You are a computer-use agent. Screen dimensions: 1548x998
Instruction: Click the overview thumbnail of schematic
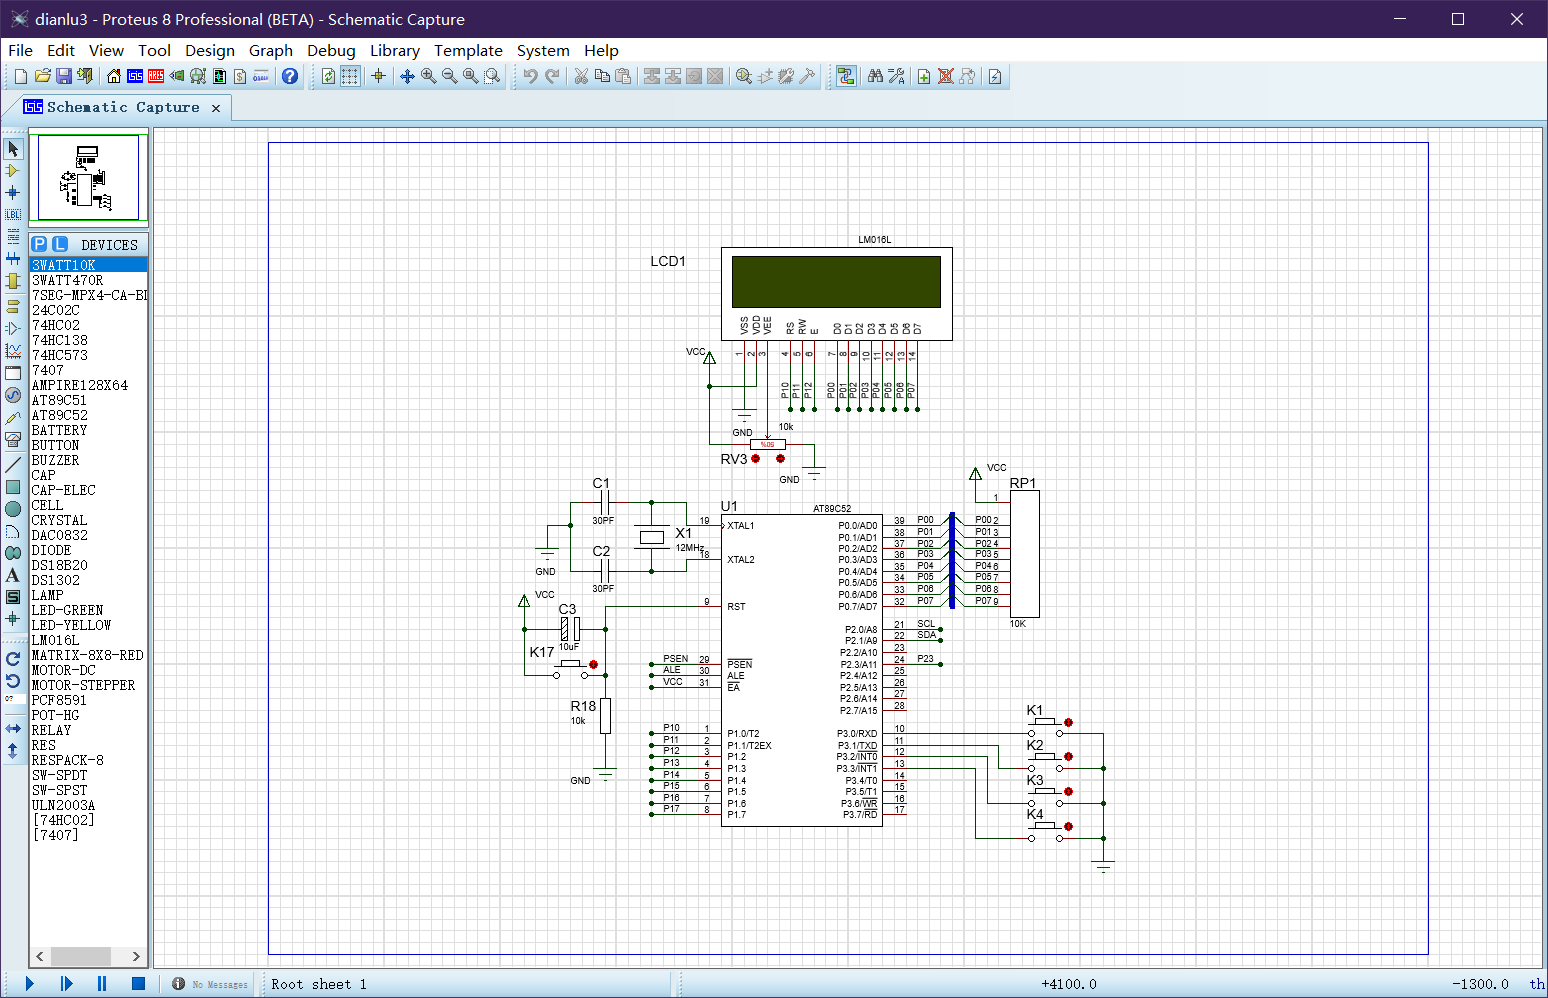pos(88,177)
